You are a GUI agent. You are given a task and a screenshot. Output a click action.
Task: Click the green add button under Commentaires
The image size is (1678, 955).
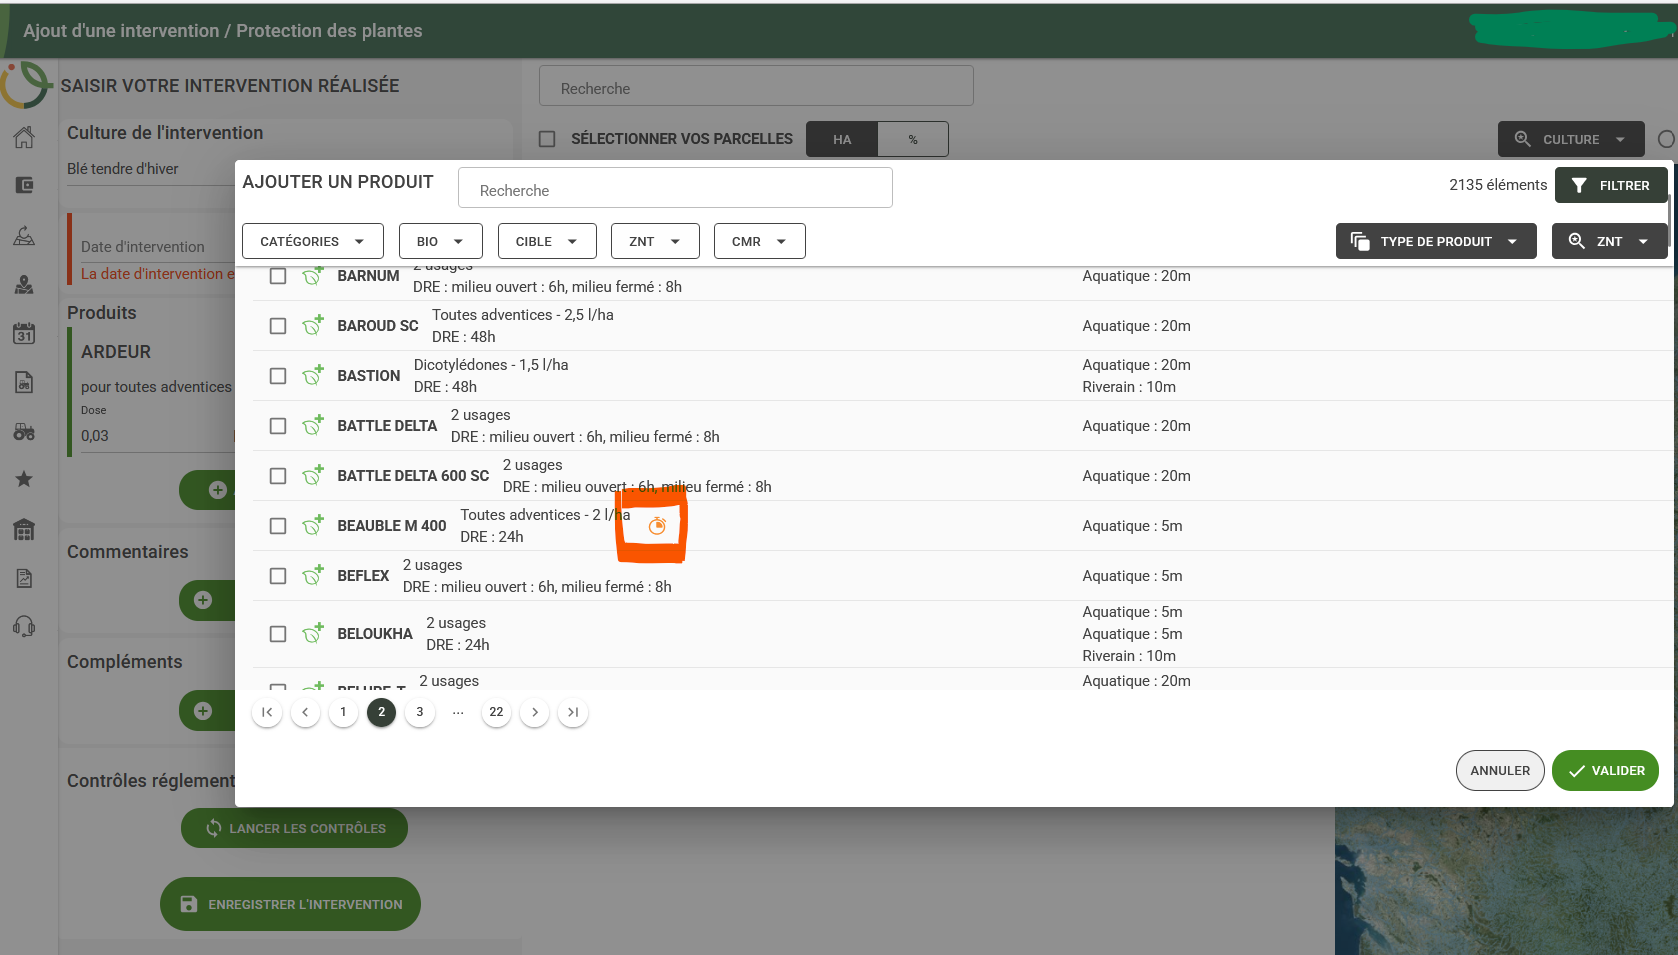point(207,600)
